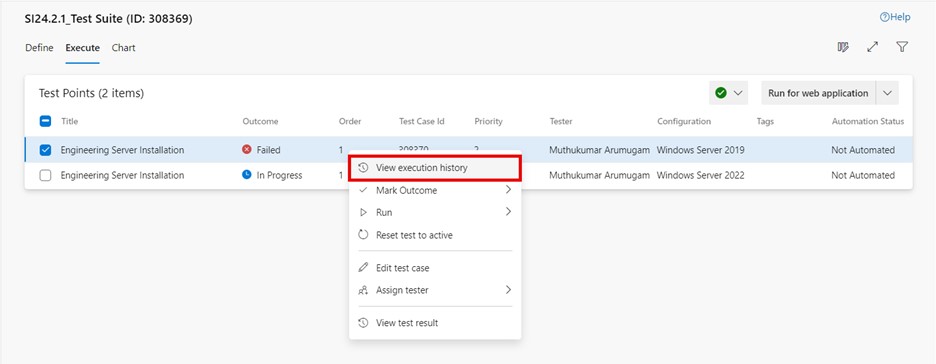
Task: Check the Windows Server 2022 row checkbox
Action: click(x=45, y=175)
